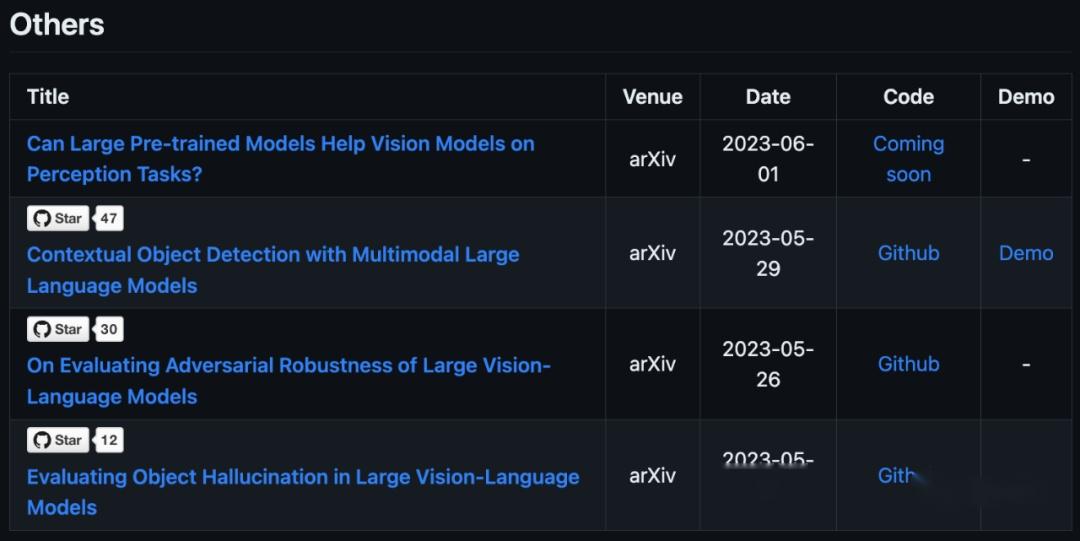Click the star count 47 label
The width and height of the screenshot is (1080, 541).
(x=109, y=218)
